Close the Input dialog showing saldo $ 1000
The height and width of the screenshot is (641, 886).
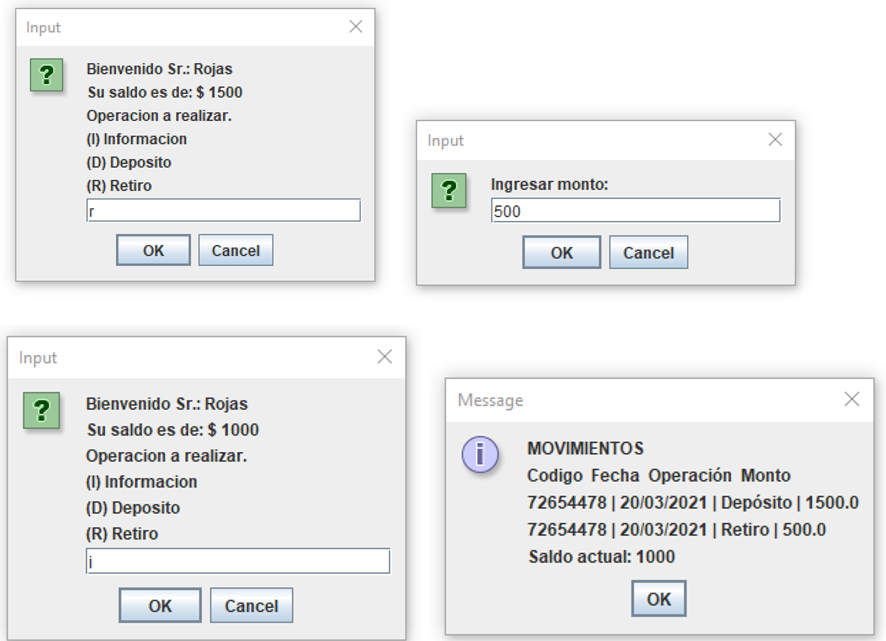[384, 357]
